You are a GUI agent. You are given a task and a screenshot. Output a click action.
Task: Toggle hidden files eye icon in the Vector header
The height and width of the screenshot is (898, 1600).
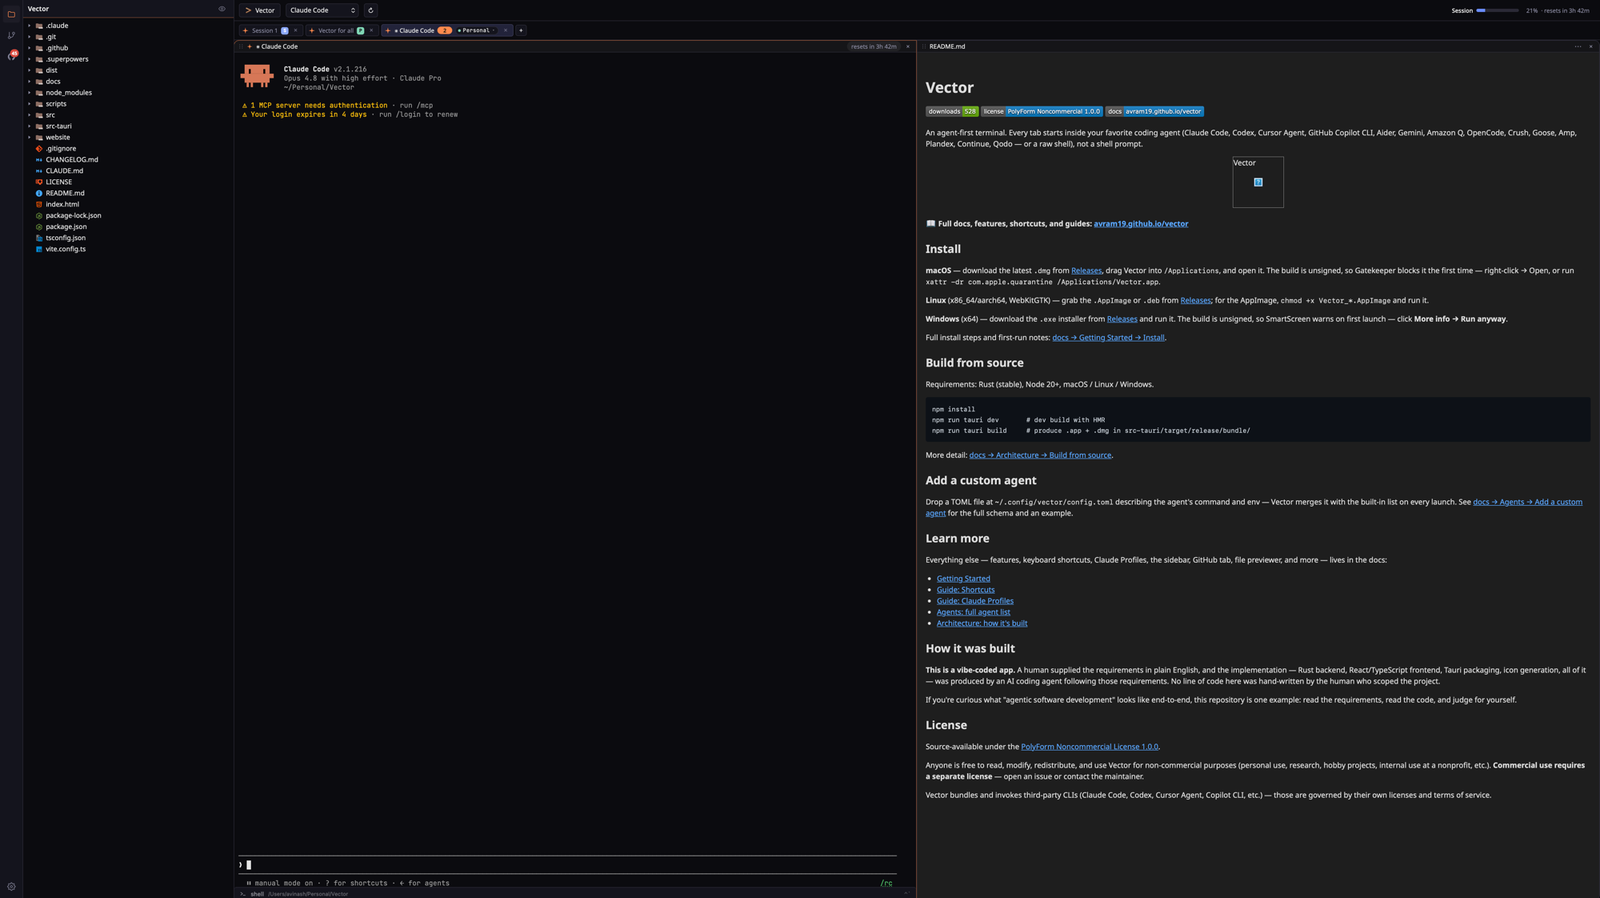[x=222, y=9]
